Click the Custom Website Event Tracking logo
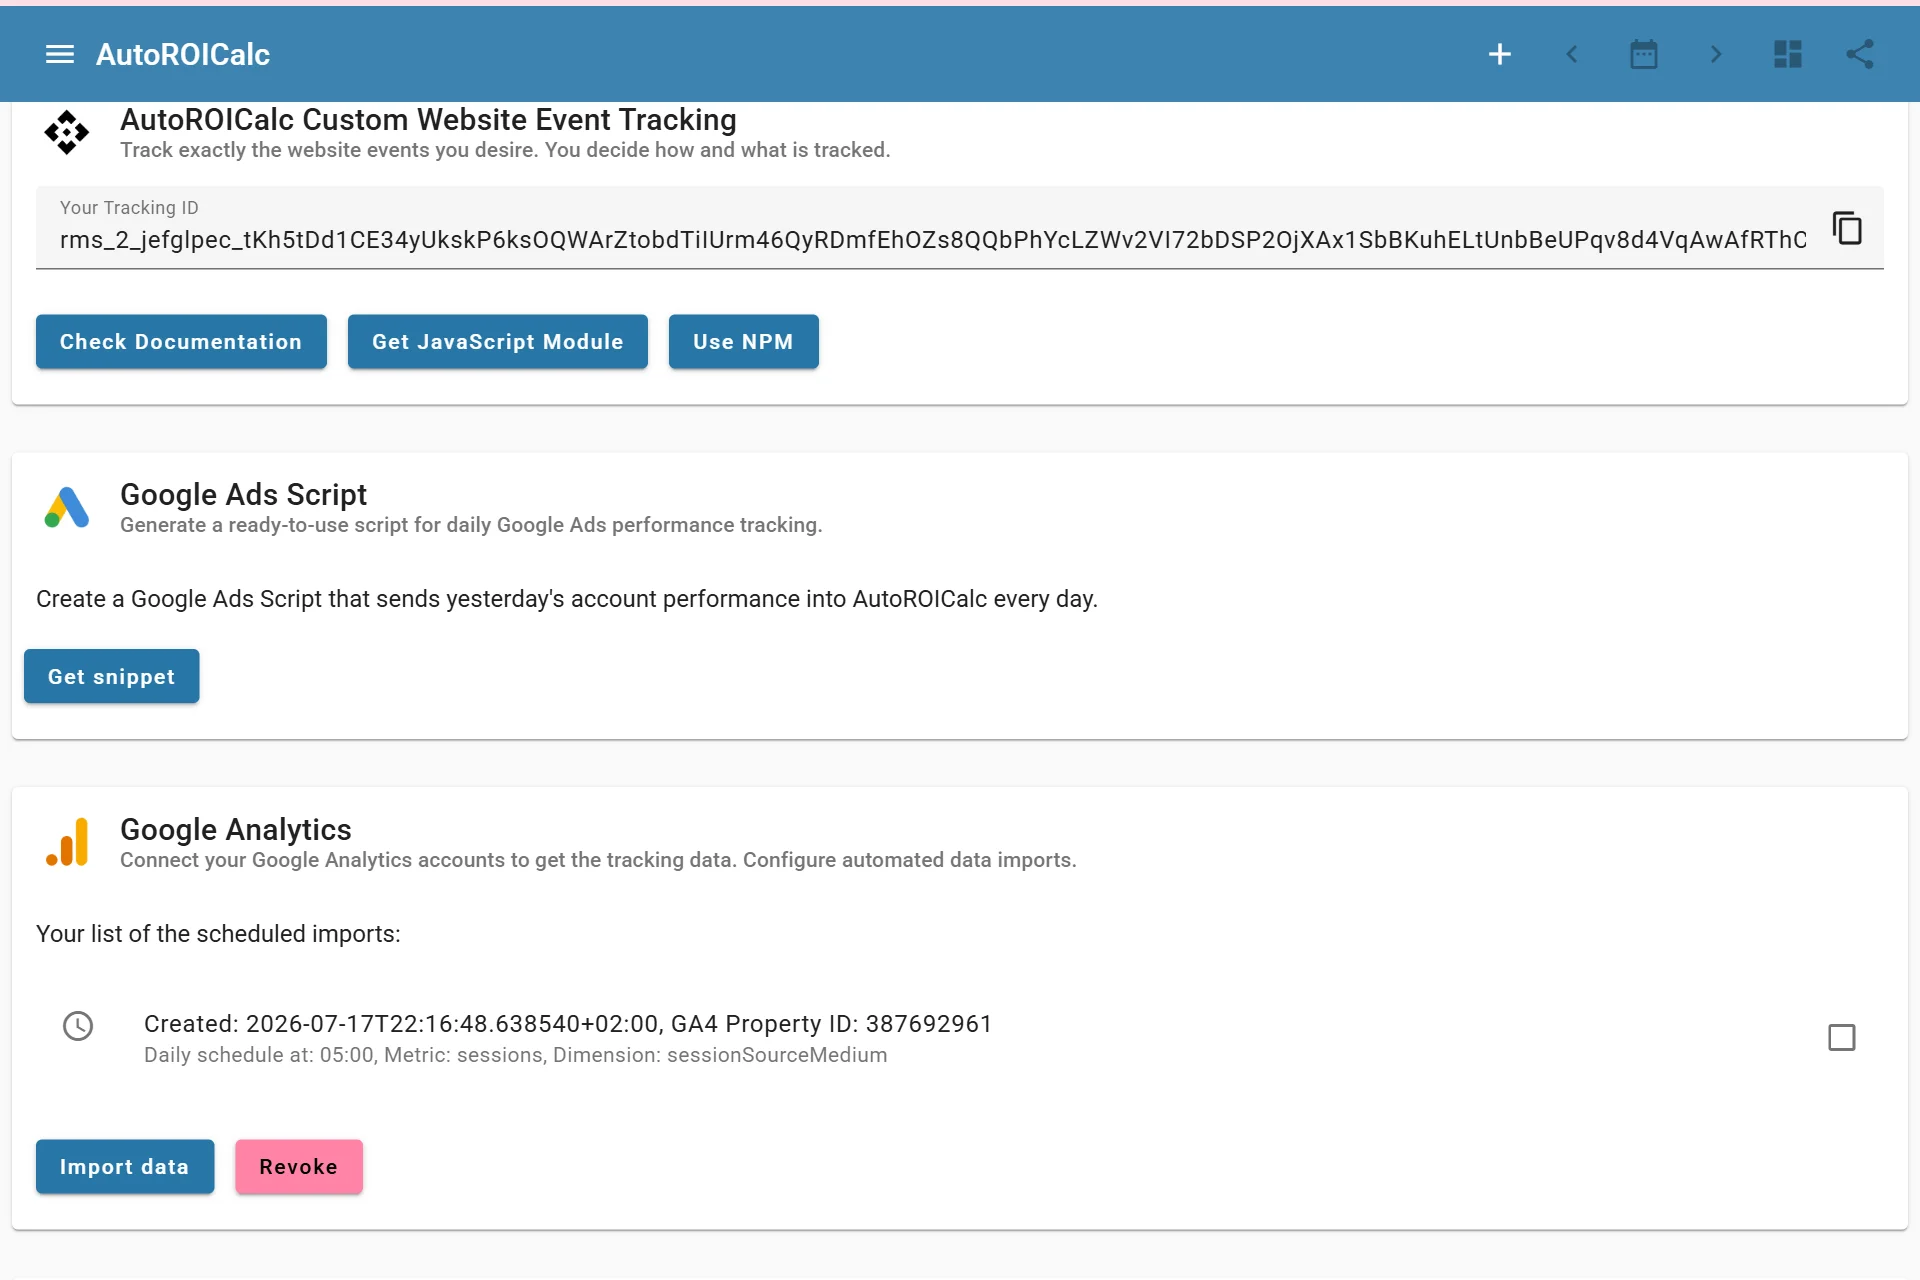The height and width of the screenshot is (1280, 1920). (x=67, y=132)
